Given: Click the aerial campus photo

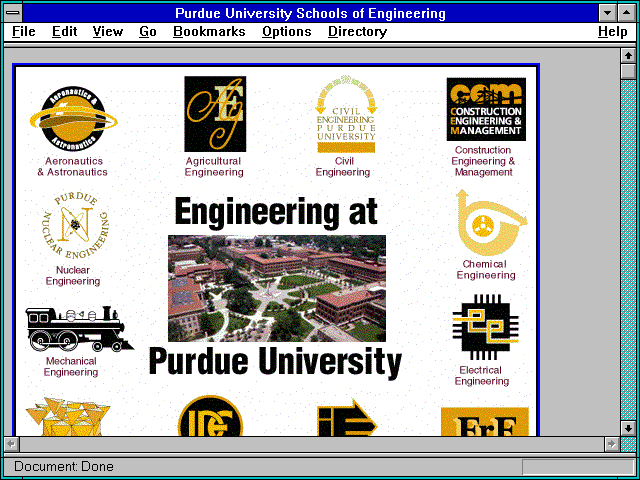Looking at the screenshot, I should (277, 288).
